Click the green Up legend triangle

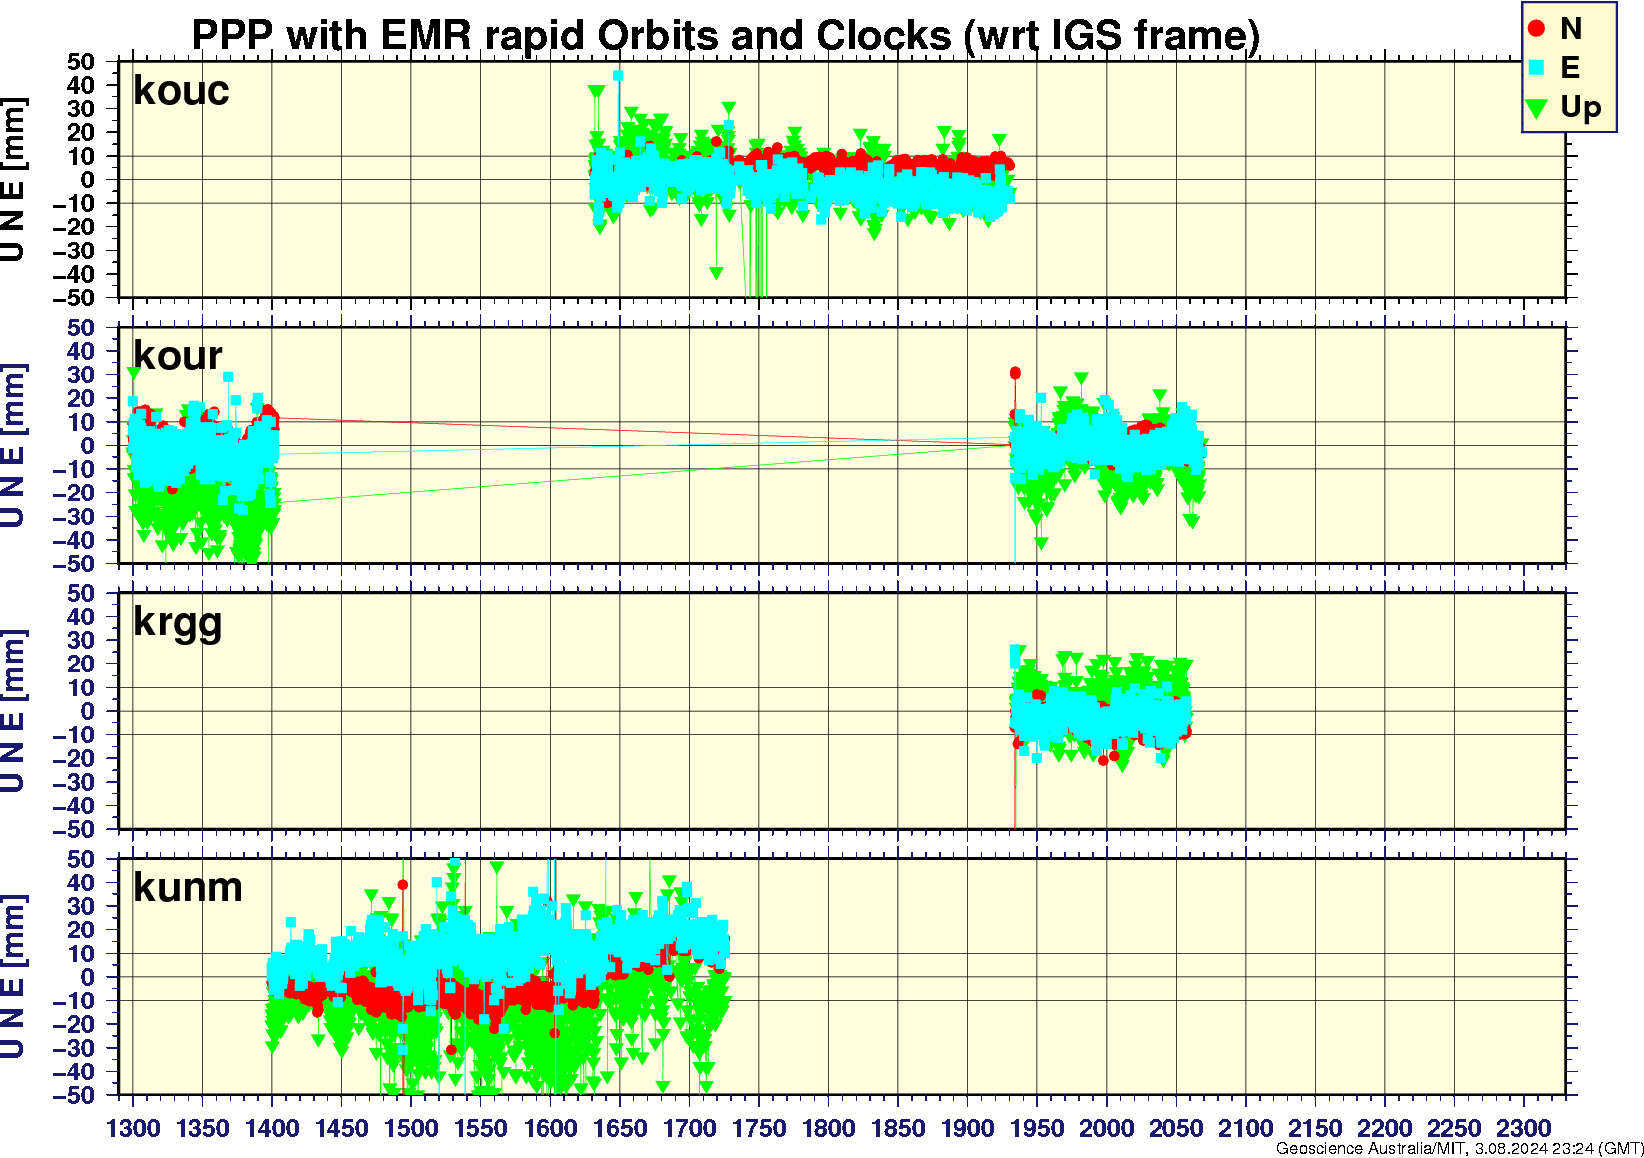coord(1537,108)
